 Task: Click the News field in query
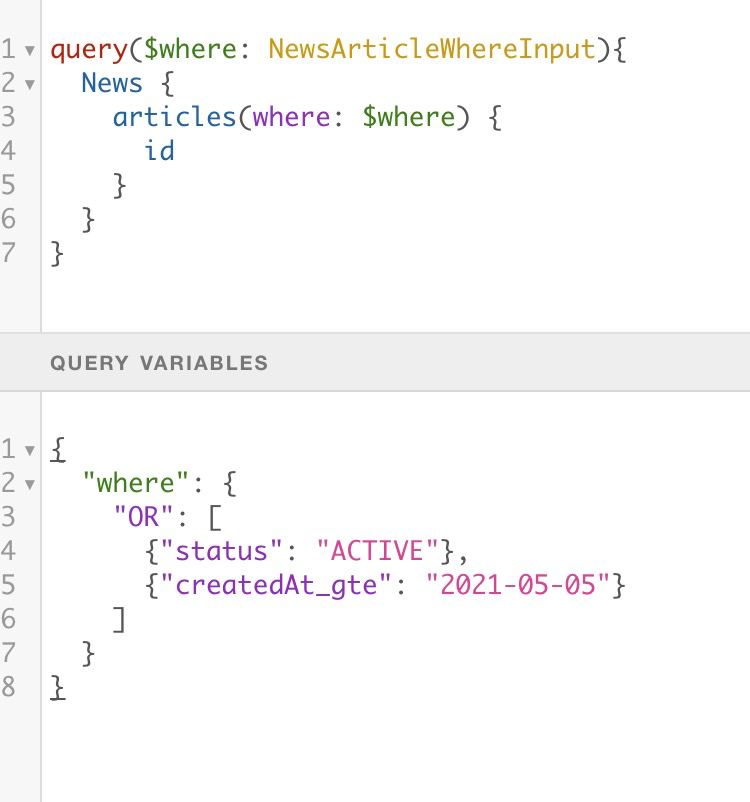click(x=112, y=83)
